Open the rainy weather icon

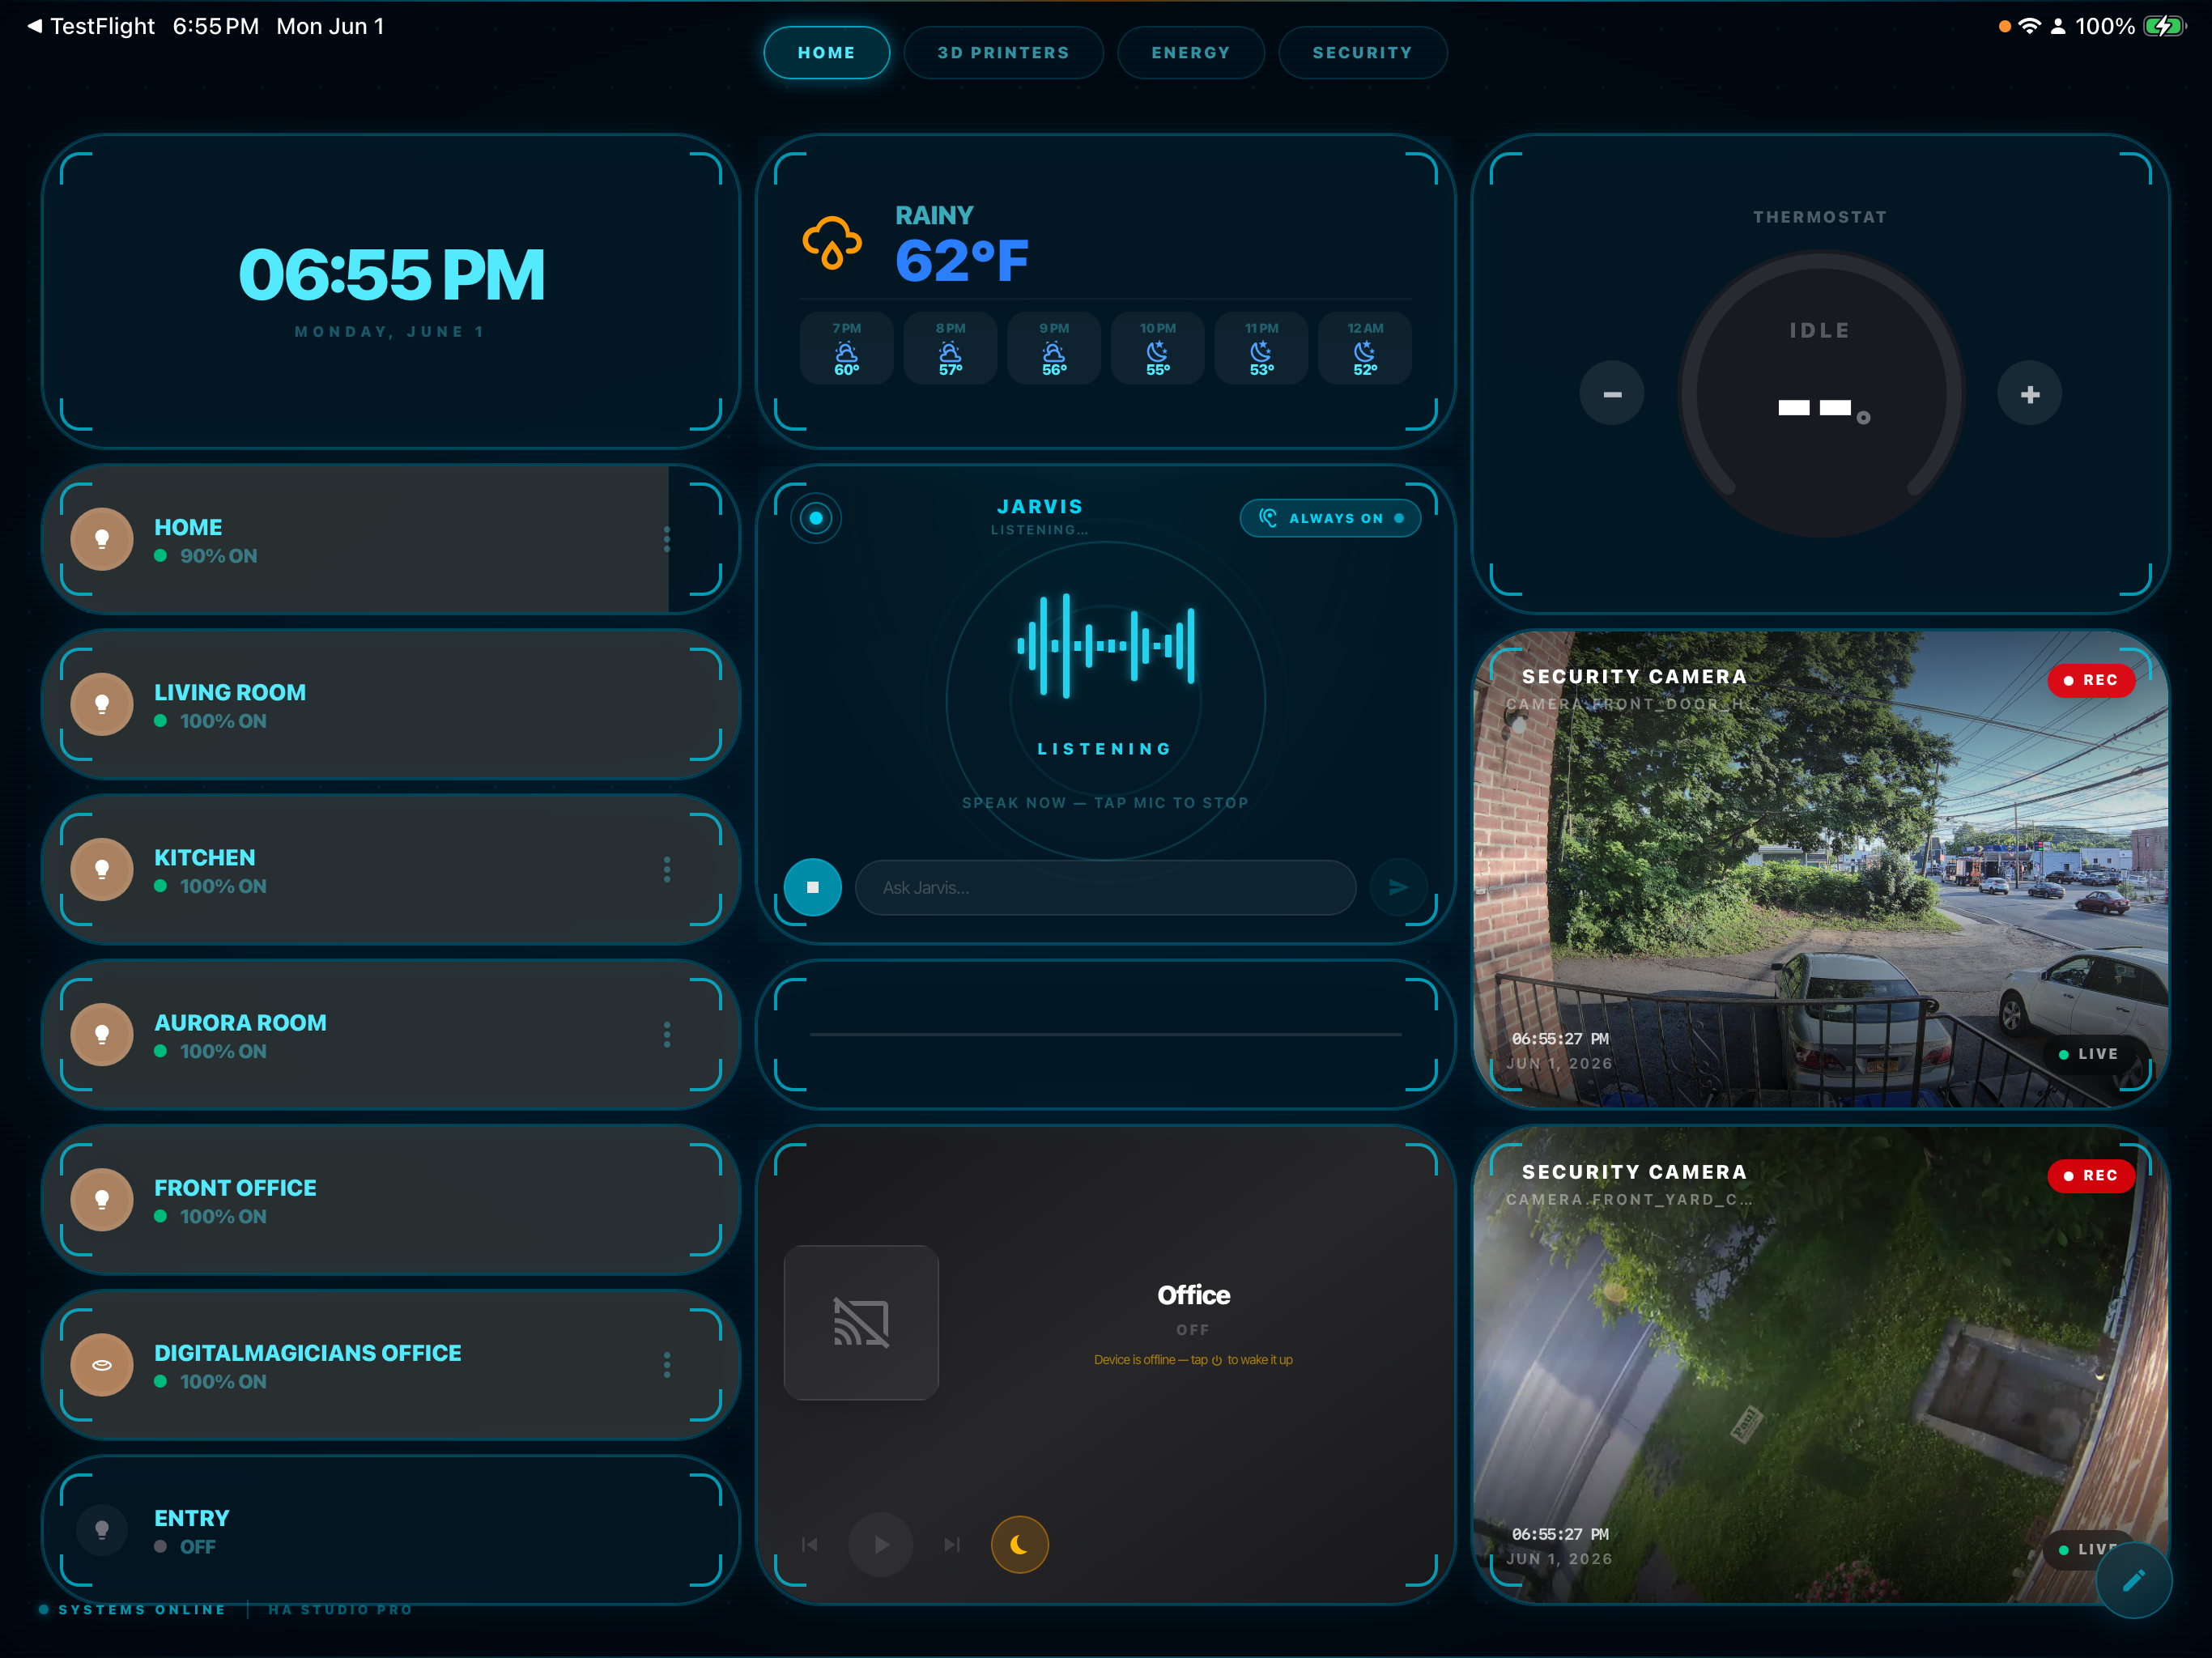click(832, 243)
